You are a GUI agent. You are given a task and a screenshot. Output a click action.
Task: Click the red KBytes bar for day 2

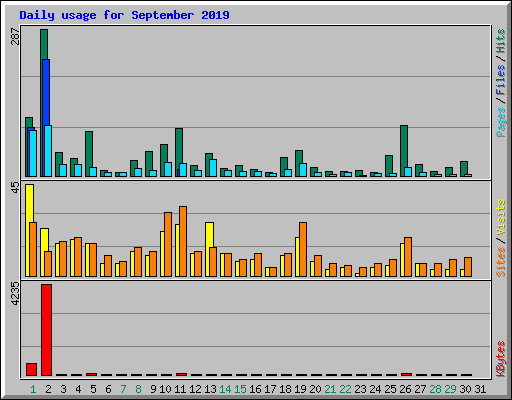[46, 330]
